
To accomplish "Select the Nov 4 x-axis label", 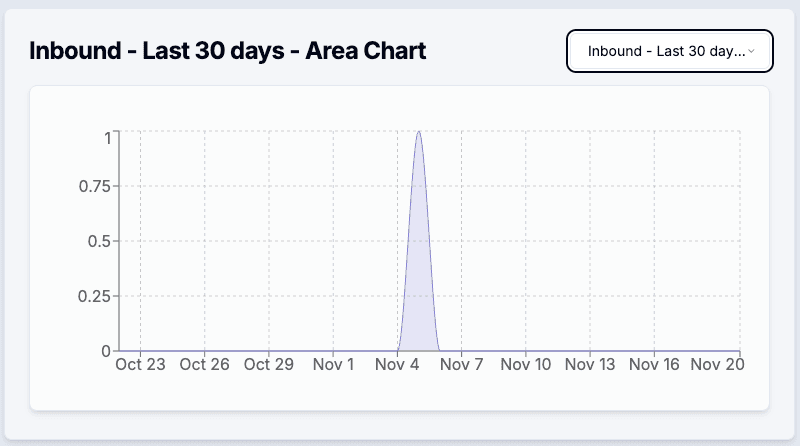I will pyautogui.click(x=397, y=365).
